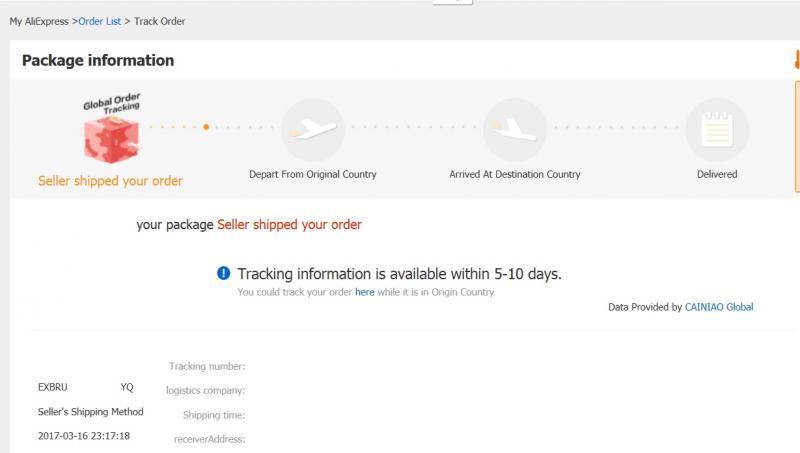Viewport: 800px width, 453px height.
Task: Click the 'here' link to track order
Action: pyautogui.click(x=365, y=292)
